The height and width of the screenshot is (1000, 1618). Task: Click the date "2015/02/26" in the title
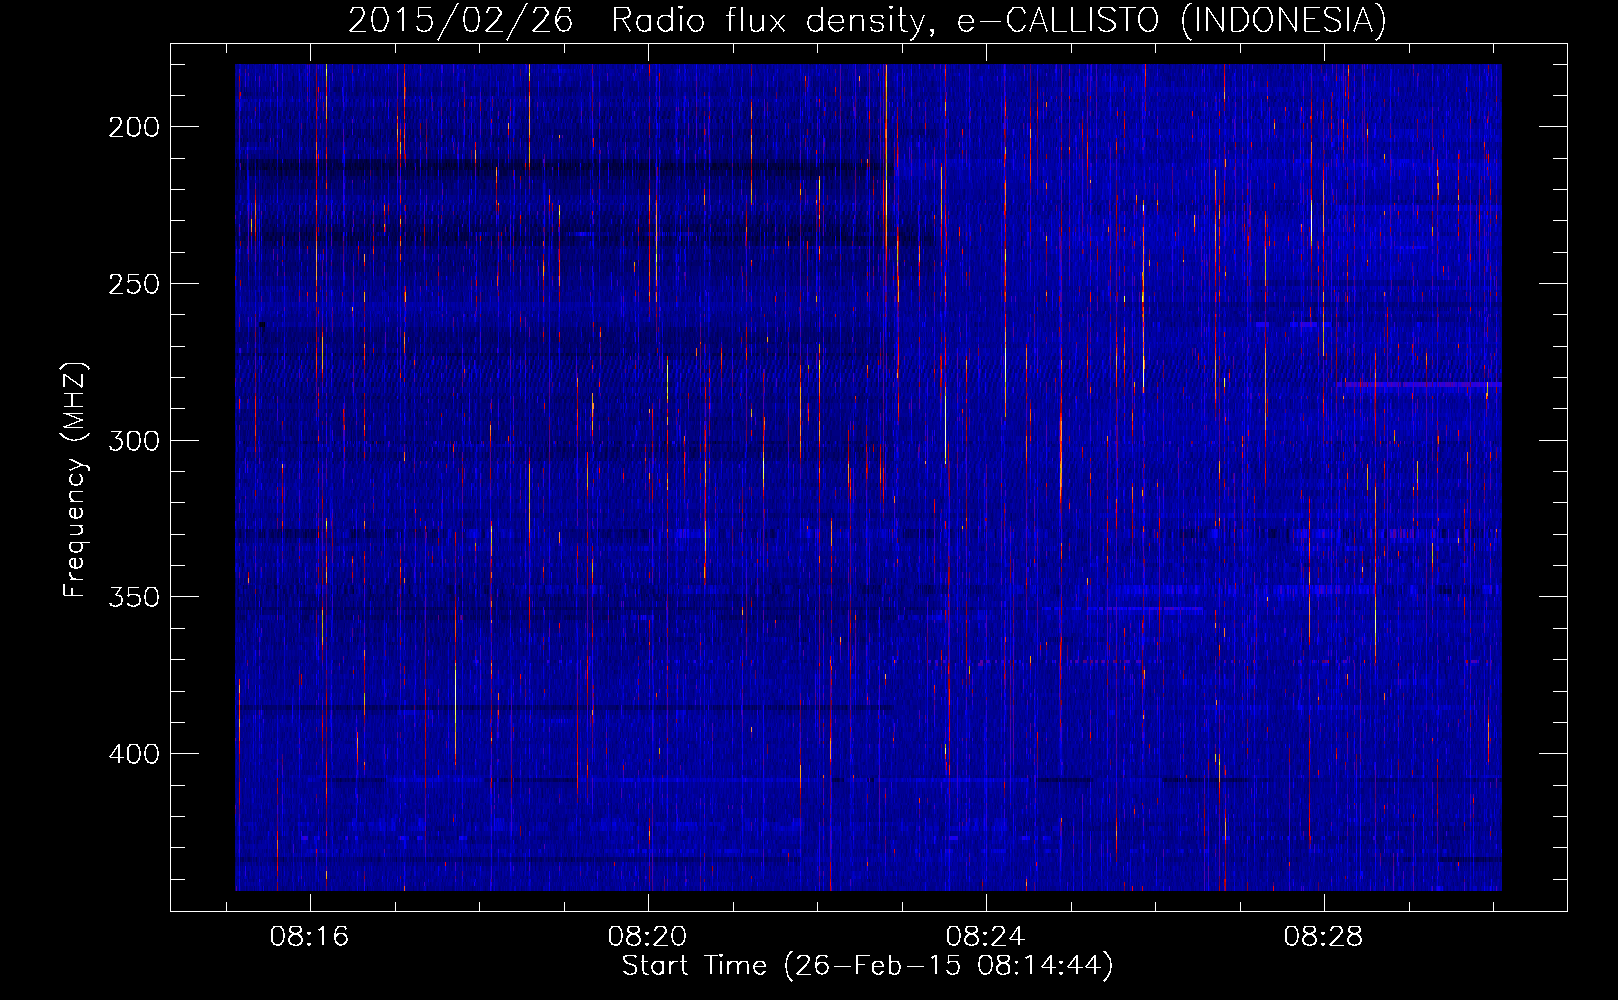460,20
